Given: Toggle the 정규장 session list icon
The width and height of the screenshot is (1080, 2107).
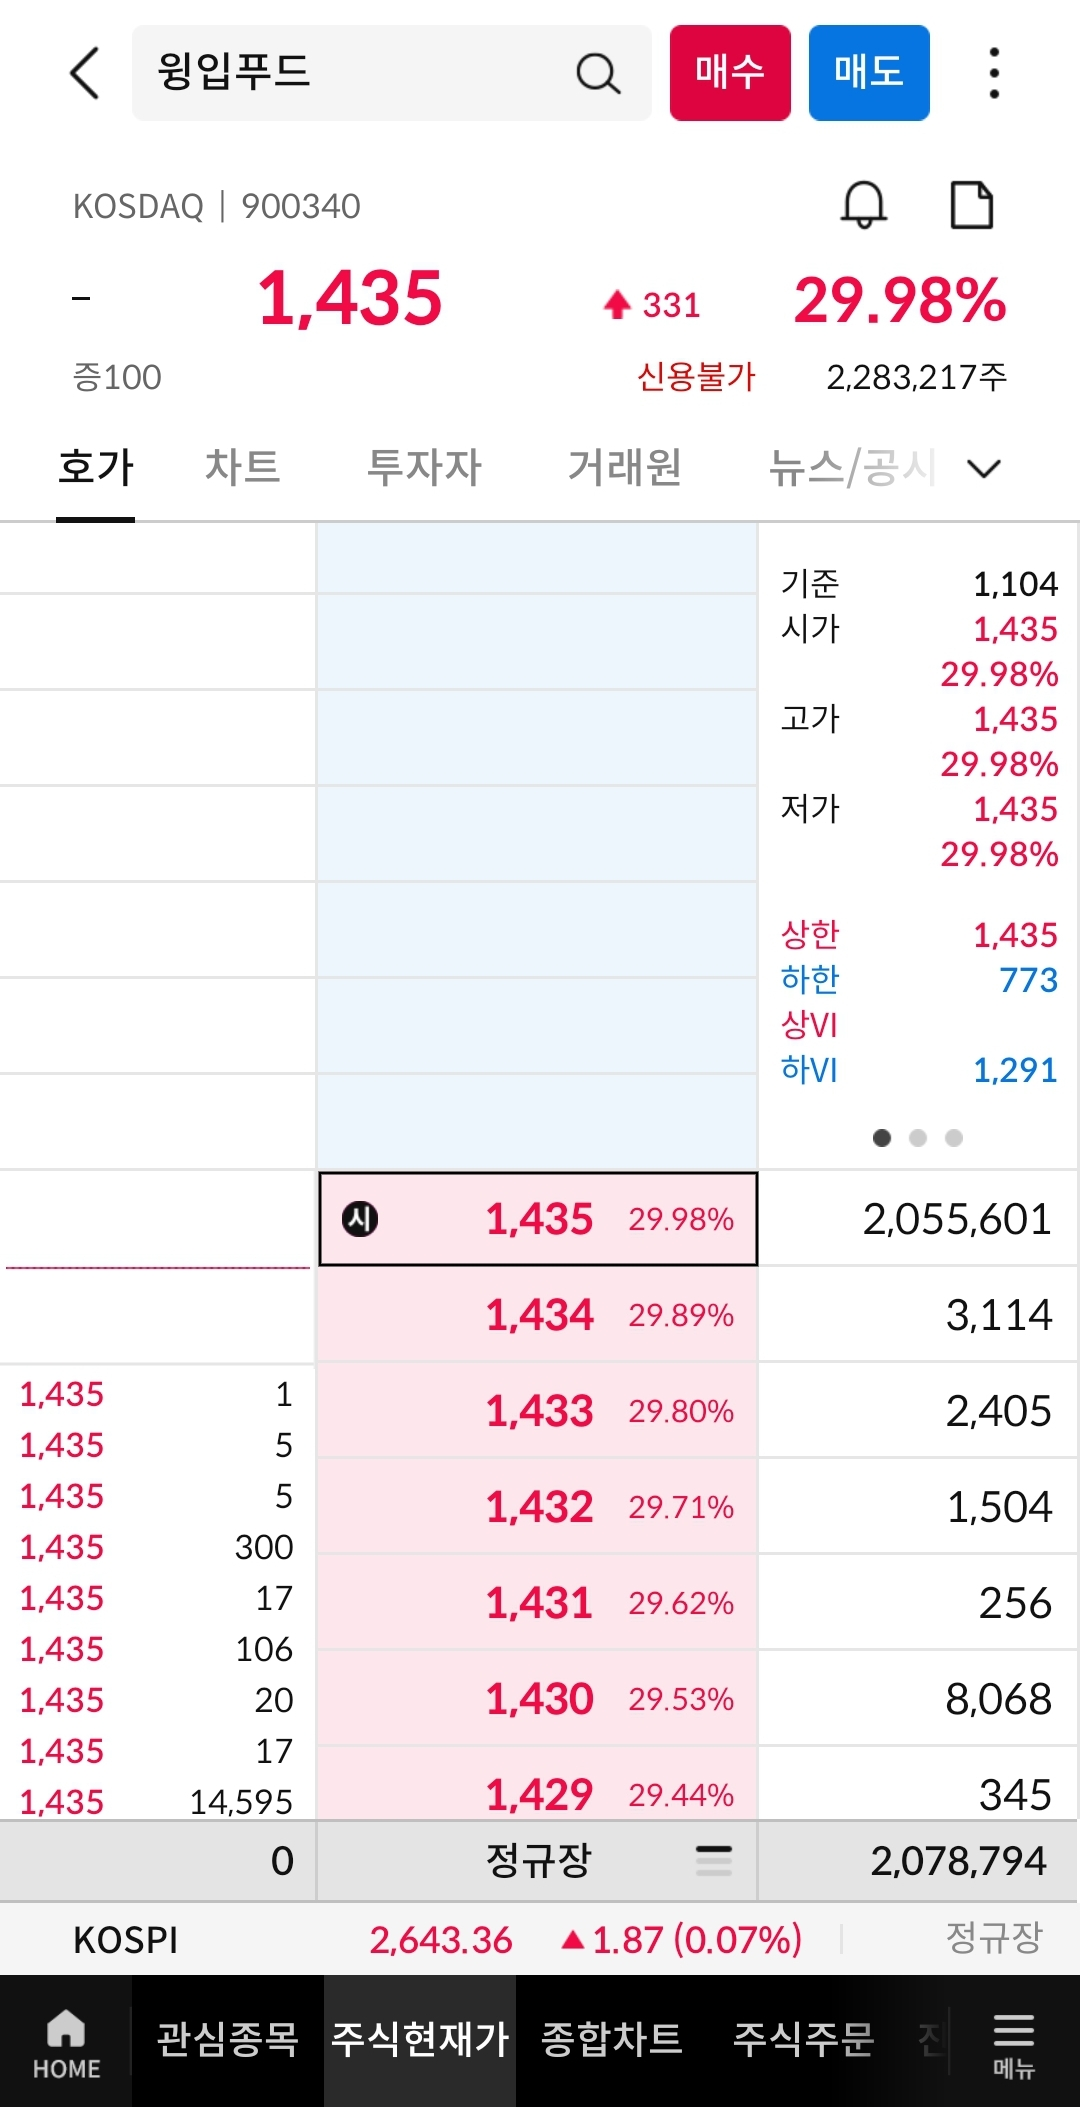Looking at the screenshot, I should (x=714, y=1861).
